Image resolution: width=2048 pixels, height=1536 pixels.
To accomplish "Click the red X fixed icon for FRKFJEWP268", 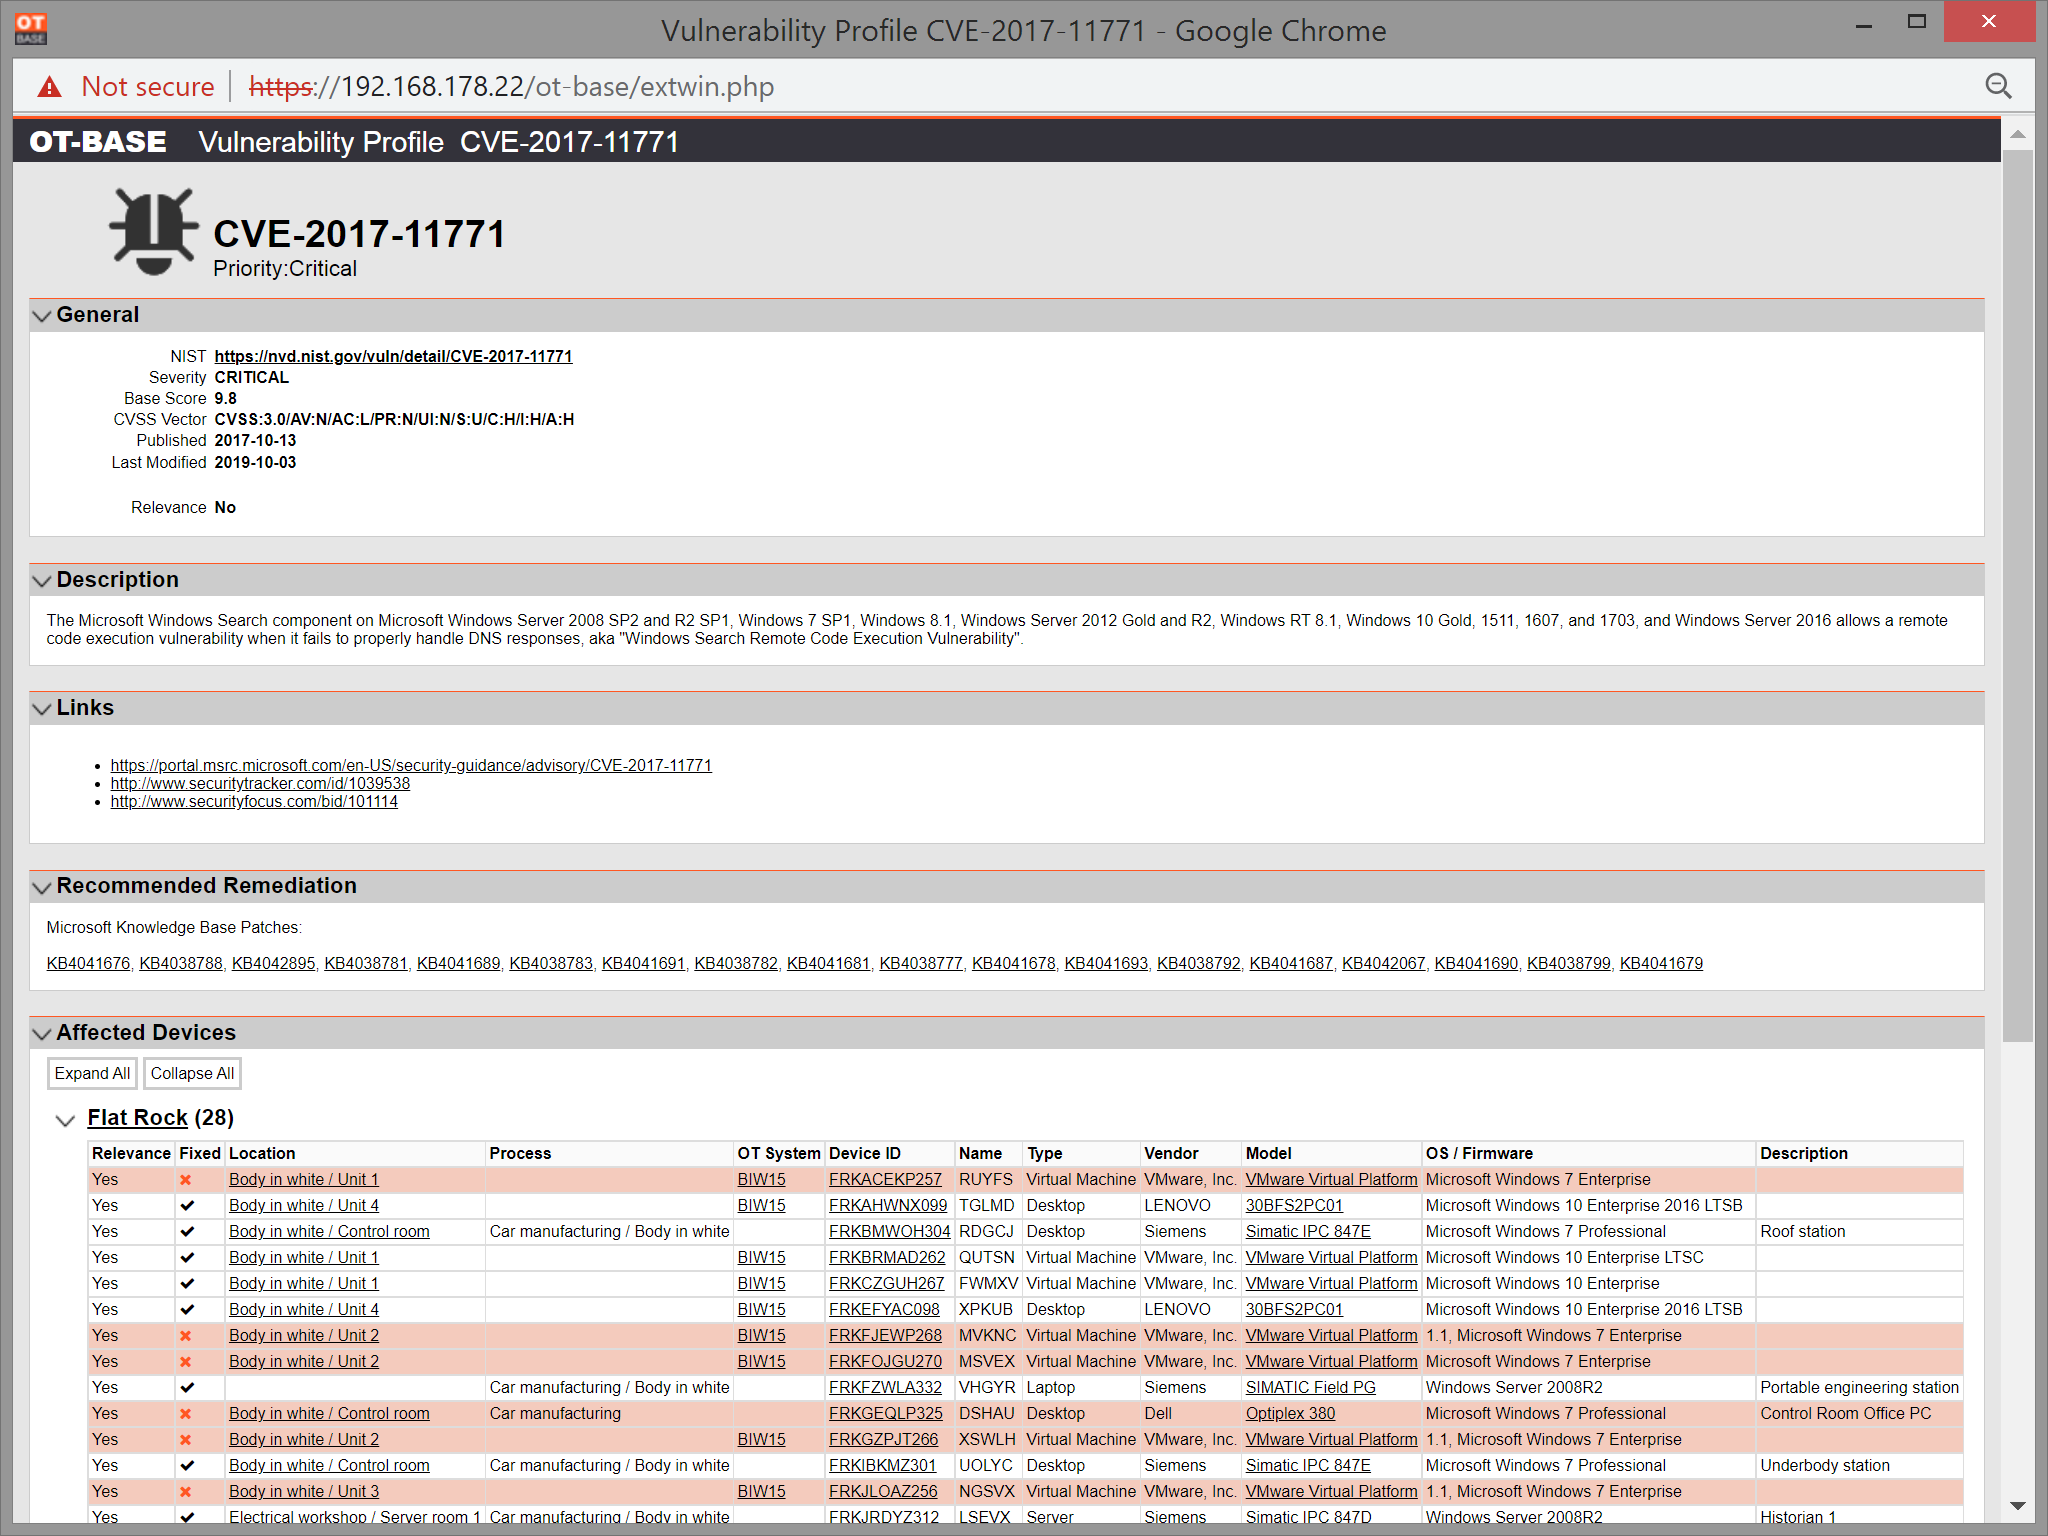I will pos(186,1336).
